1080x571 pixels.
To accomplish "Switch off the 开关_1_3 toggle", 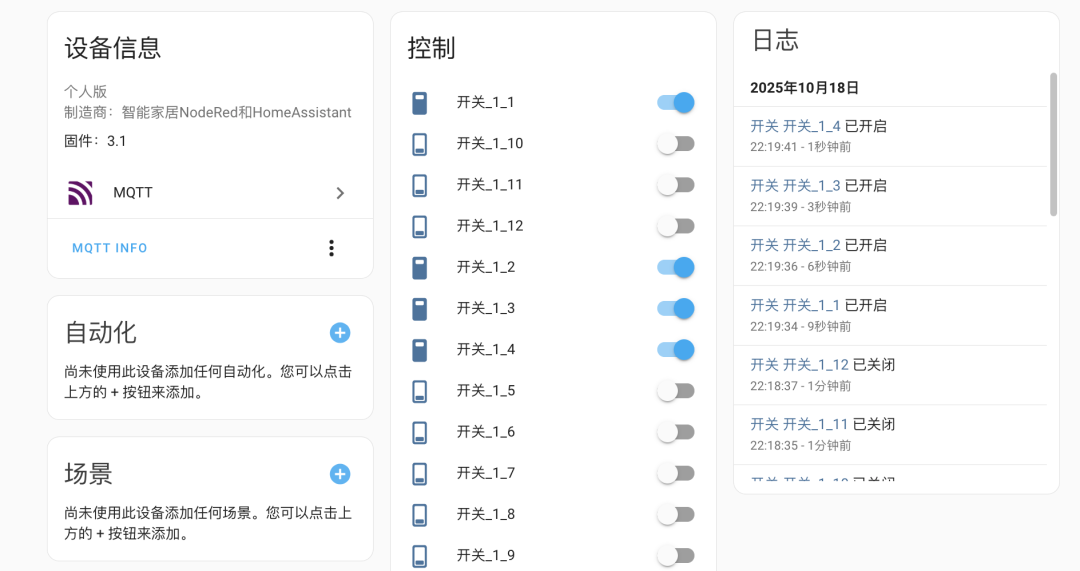I will click(x=676, y=309).
